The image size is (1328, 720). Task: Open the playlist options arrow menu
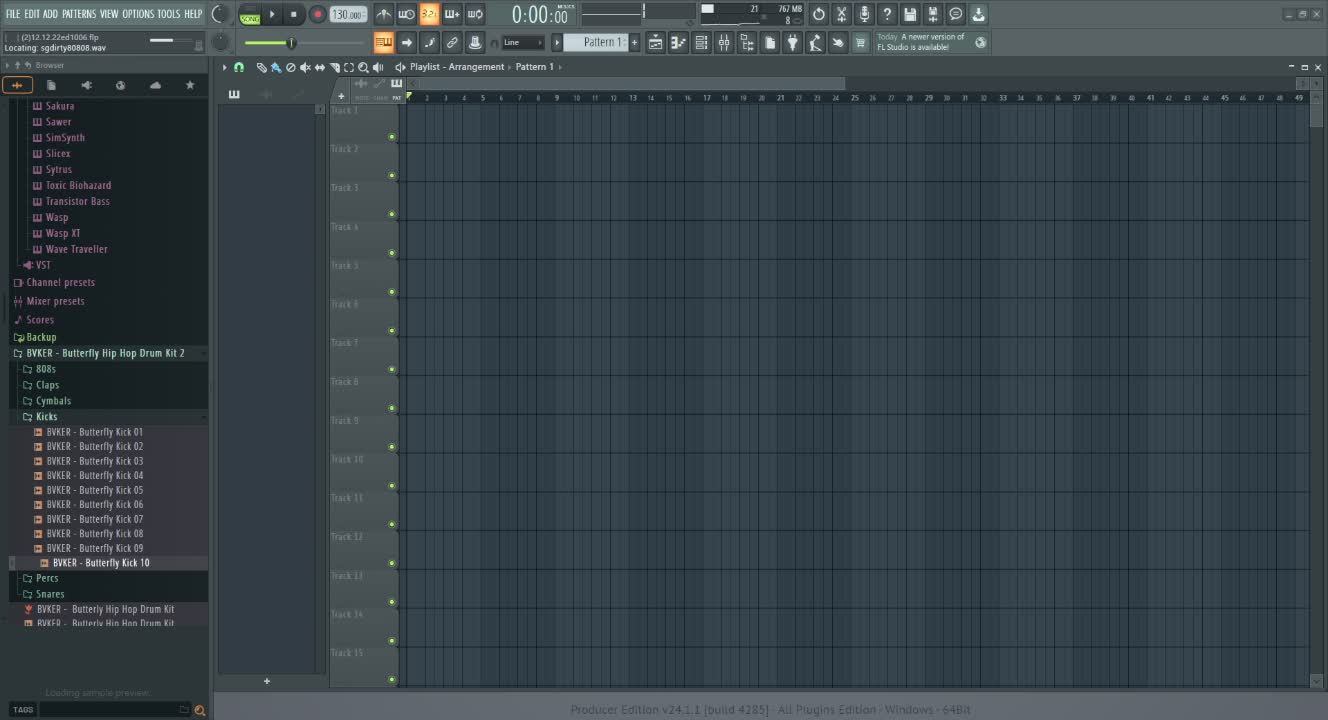(x=225, y=67)
